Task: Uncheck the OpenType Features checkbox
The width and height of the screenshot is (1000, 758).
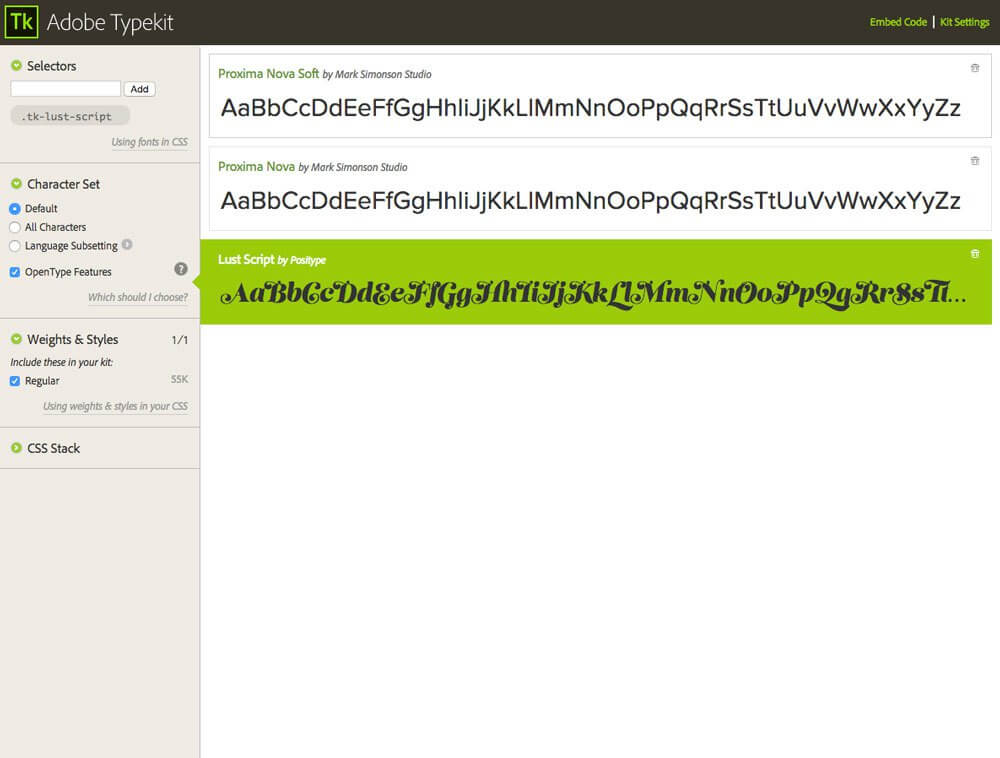Action: click(15, 272)
